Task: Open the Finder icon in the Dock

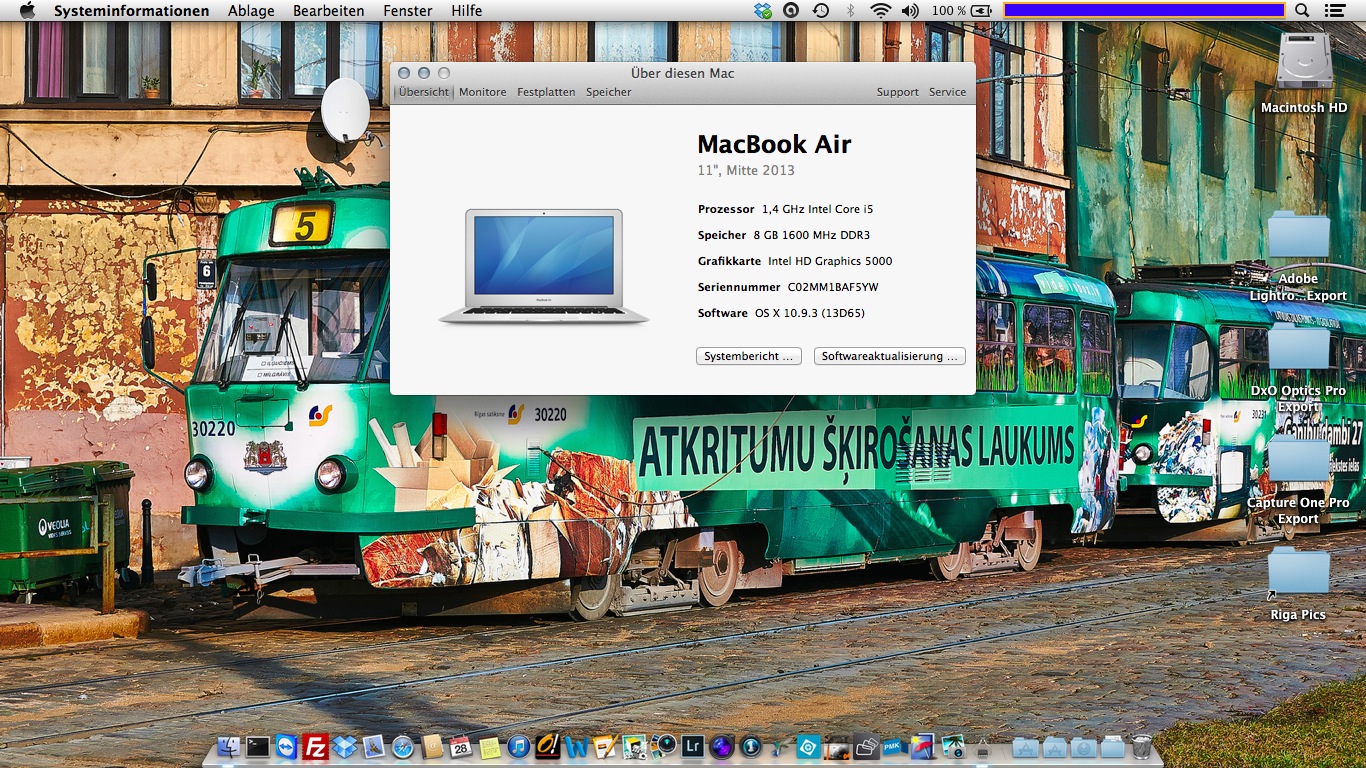Action: (228, 747)
